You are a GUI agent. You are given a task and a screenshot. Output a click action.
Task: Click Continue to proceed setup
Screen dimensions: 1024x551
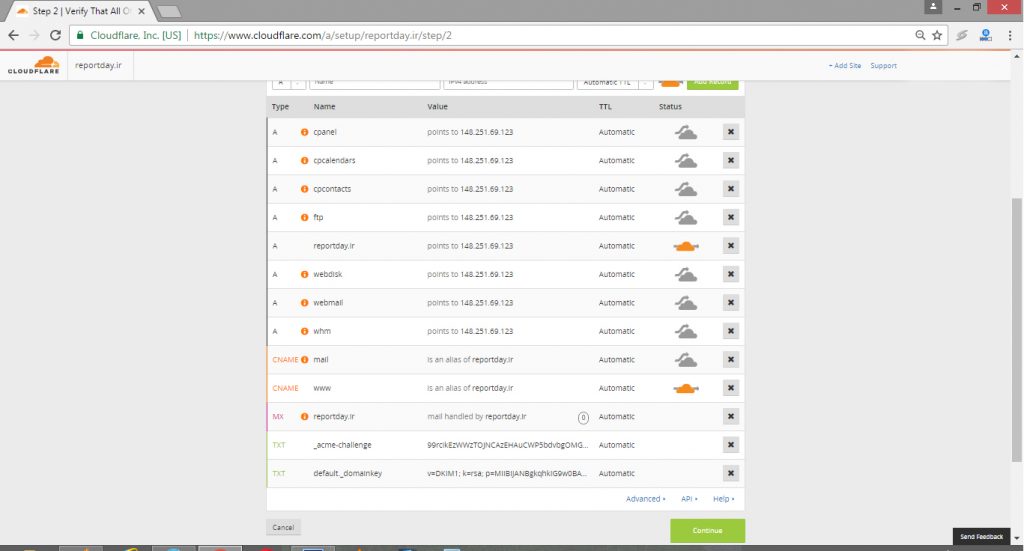707,531
